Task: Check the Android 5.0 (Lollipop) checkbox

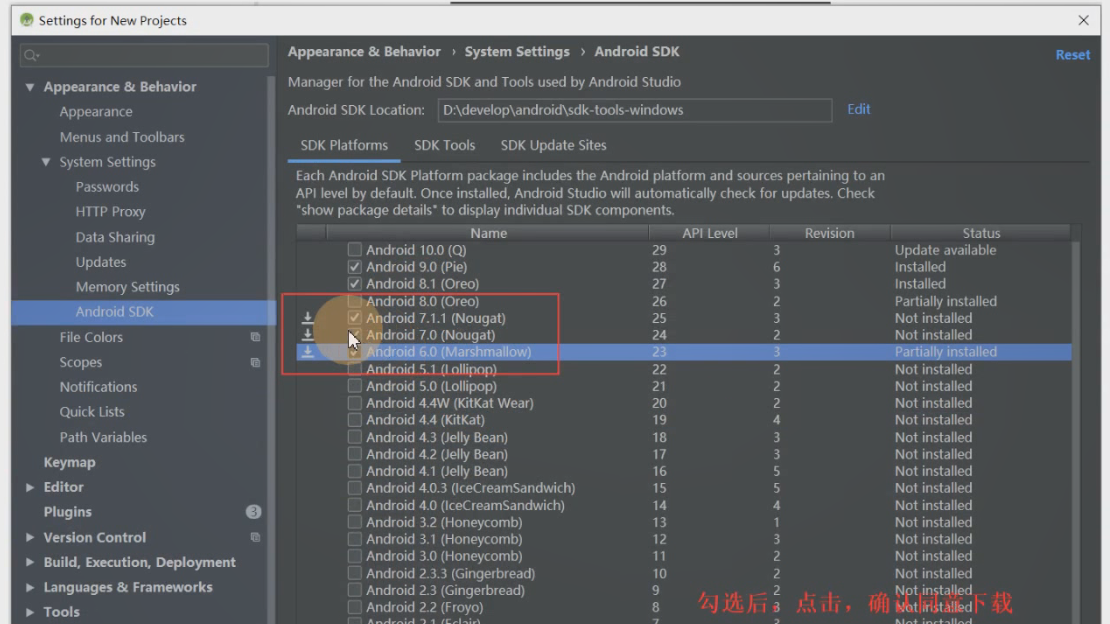Action: [355, 386]
